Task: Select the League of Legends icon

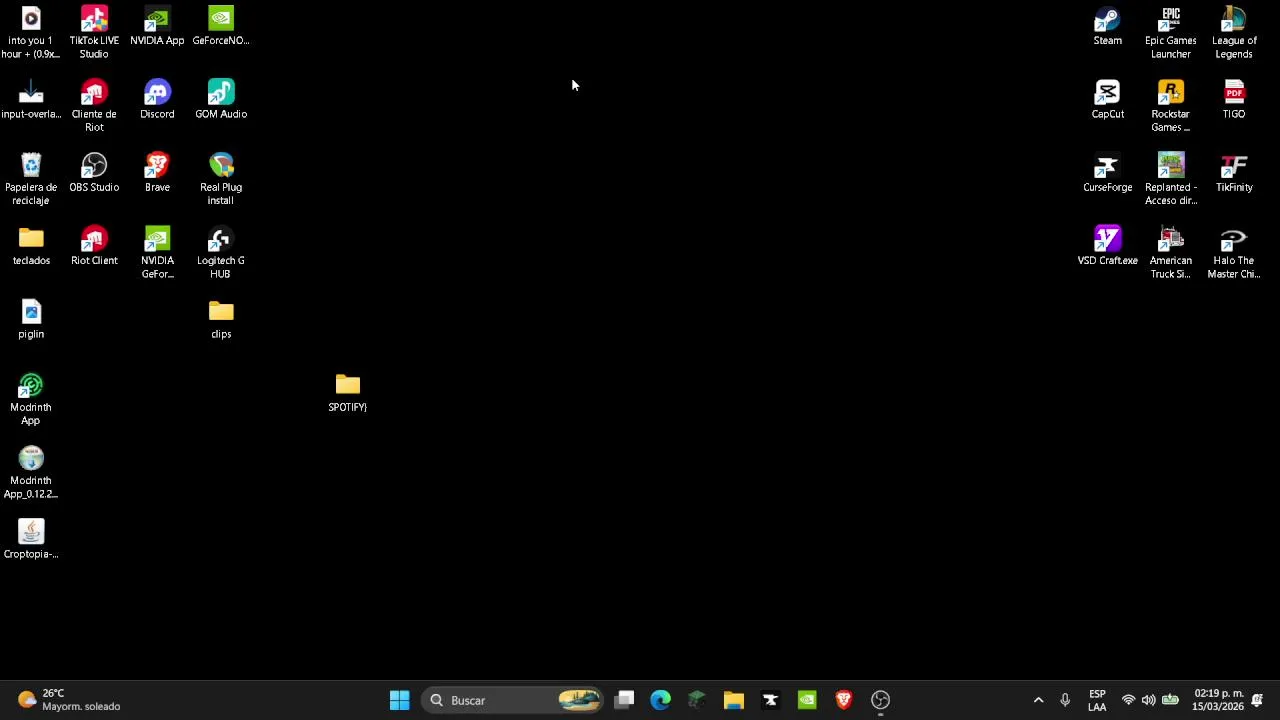Action: point(1234,32)
